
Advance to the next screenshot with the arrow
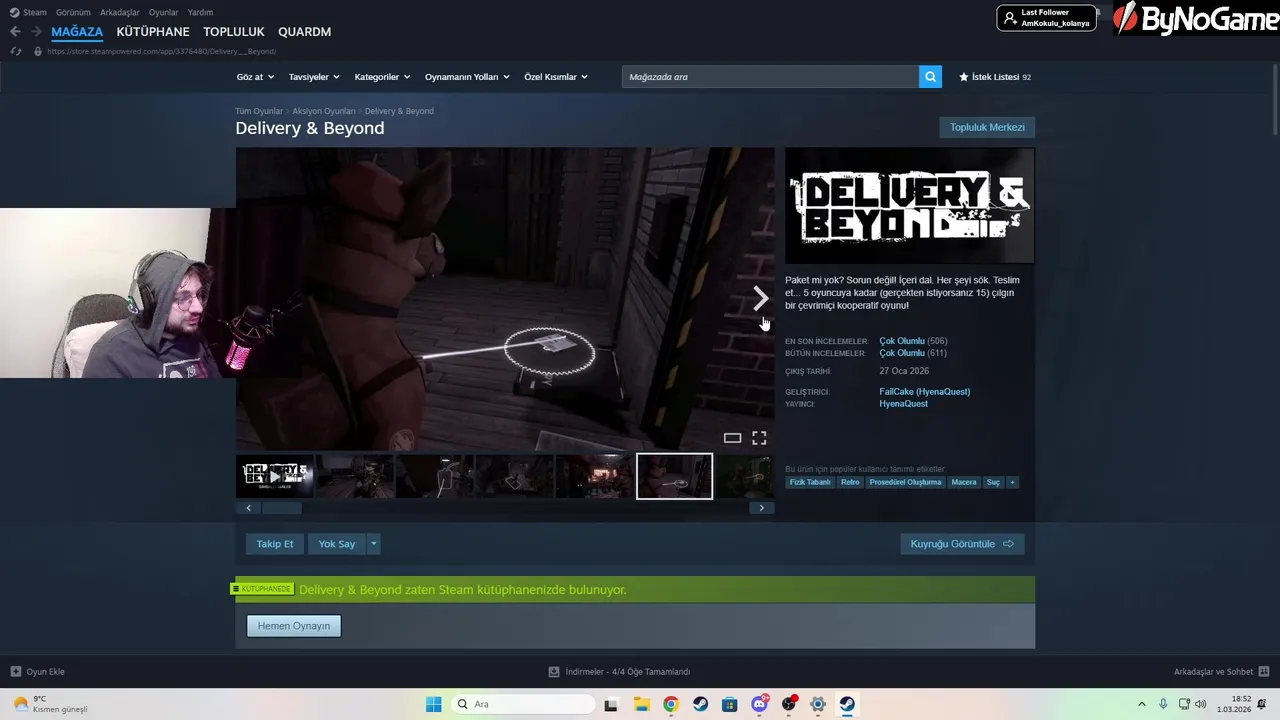tap(760, 298)
